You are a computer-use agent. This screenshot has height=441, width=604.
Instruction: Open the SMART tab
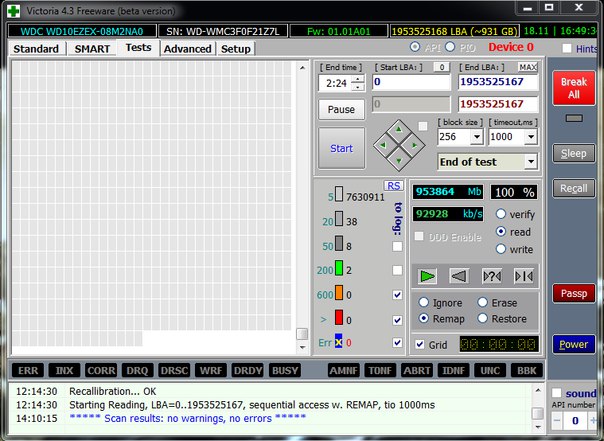[x=92, y=49]
